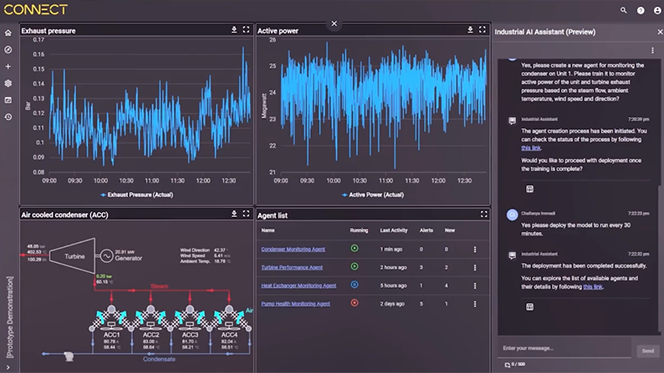Viewport: 664px width, 373px height.
Task: Click the Chaitanya user avatar in chat
Action: 512,215
